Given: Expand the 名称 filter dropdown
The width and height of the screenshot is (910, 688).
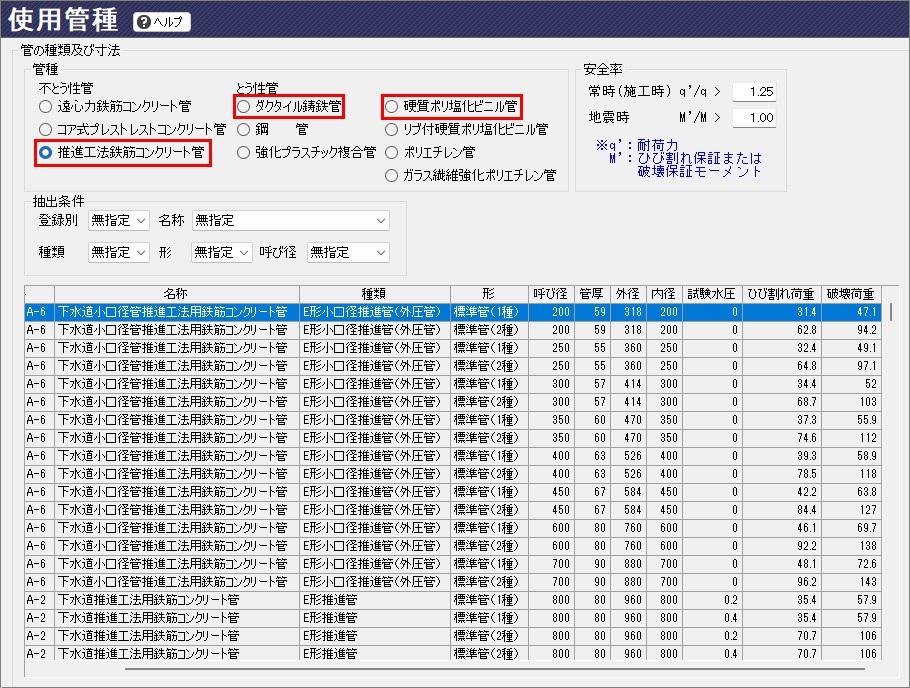Looking at the screenshot, I should point(291,220).
